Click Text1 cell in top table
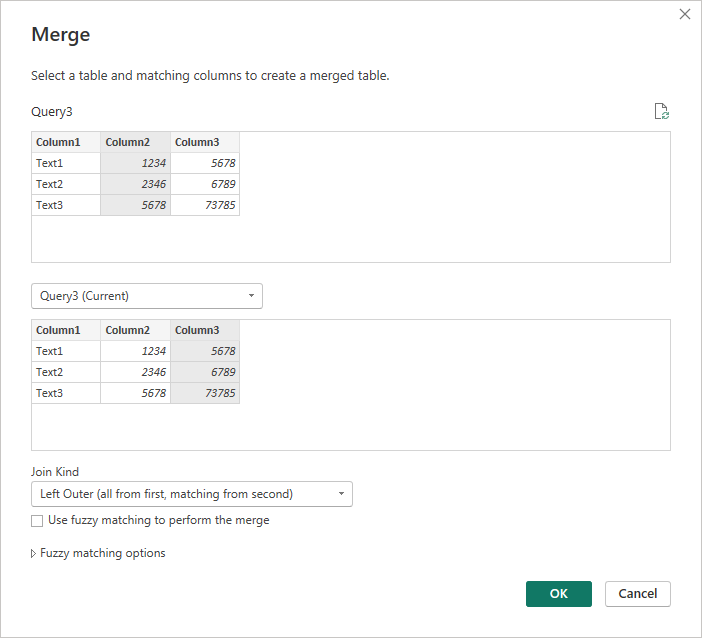Screen dimensions: 702x638 (x=66, y=163)
